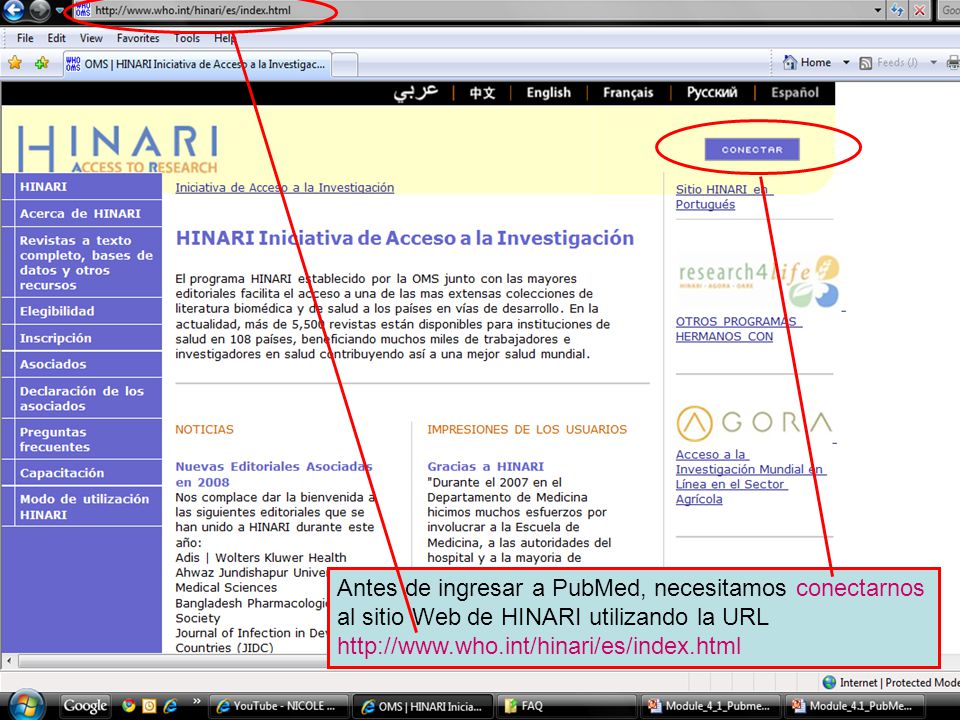
Task: Select the OMS HINARI browser tab
Action: [x=197, y=64]
